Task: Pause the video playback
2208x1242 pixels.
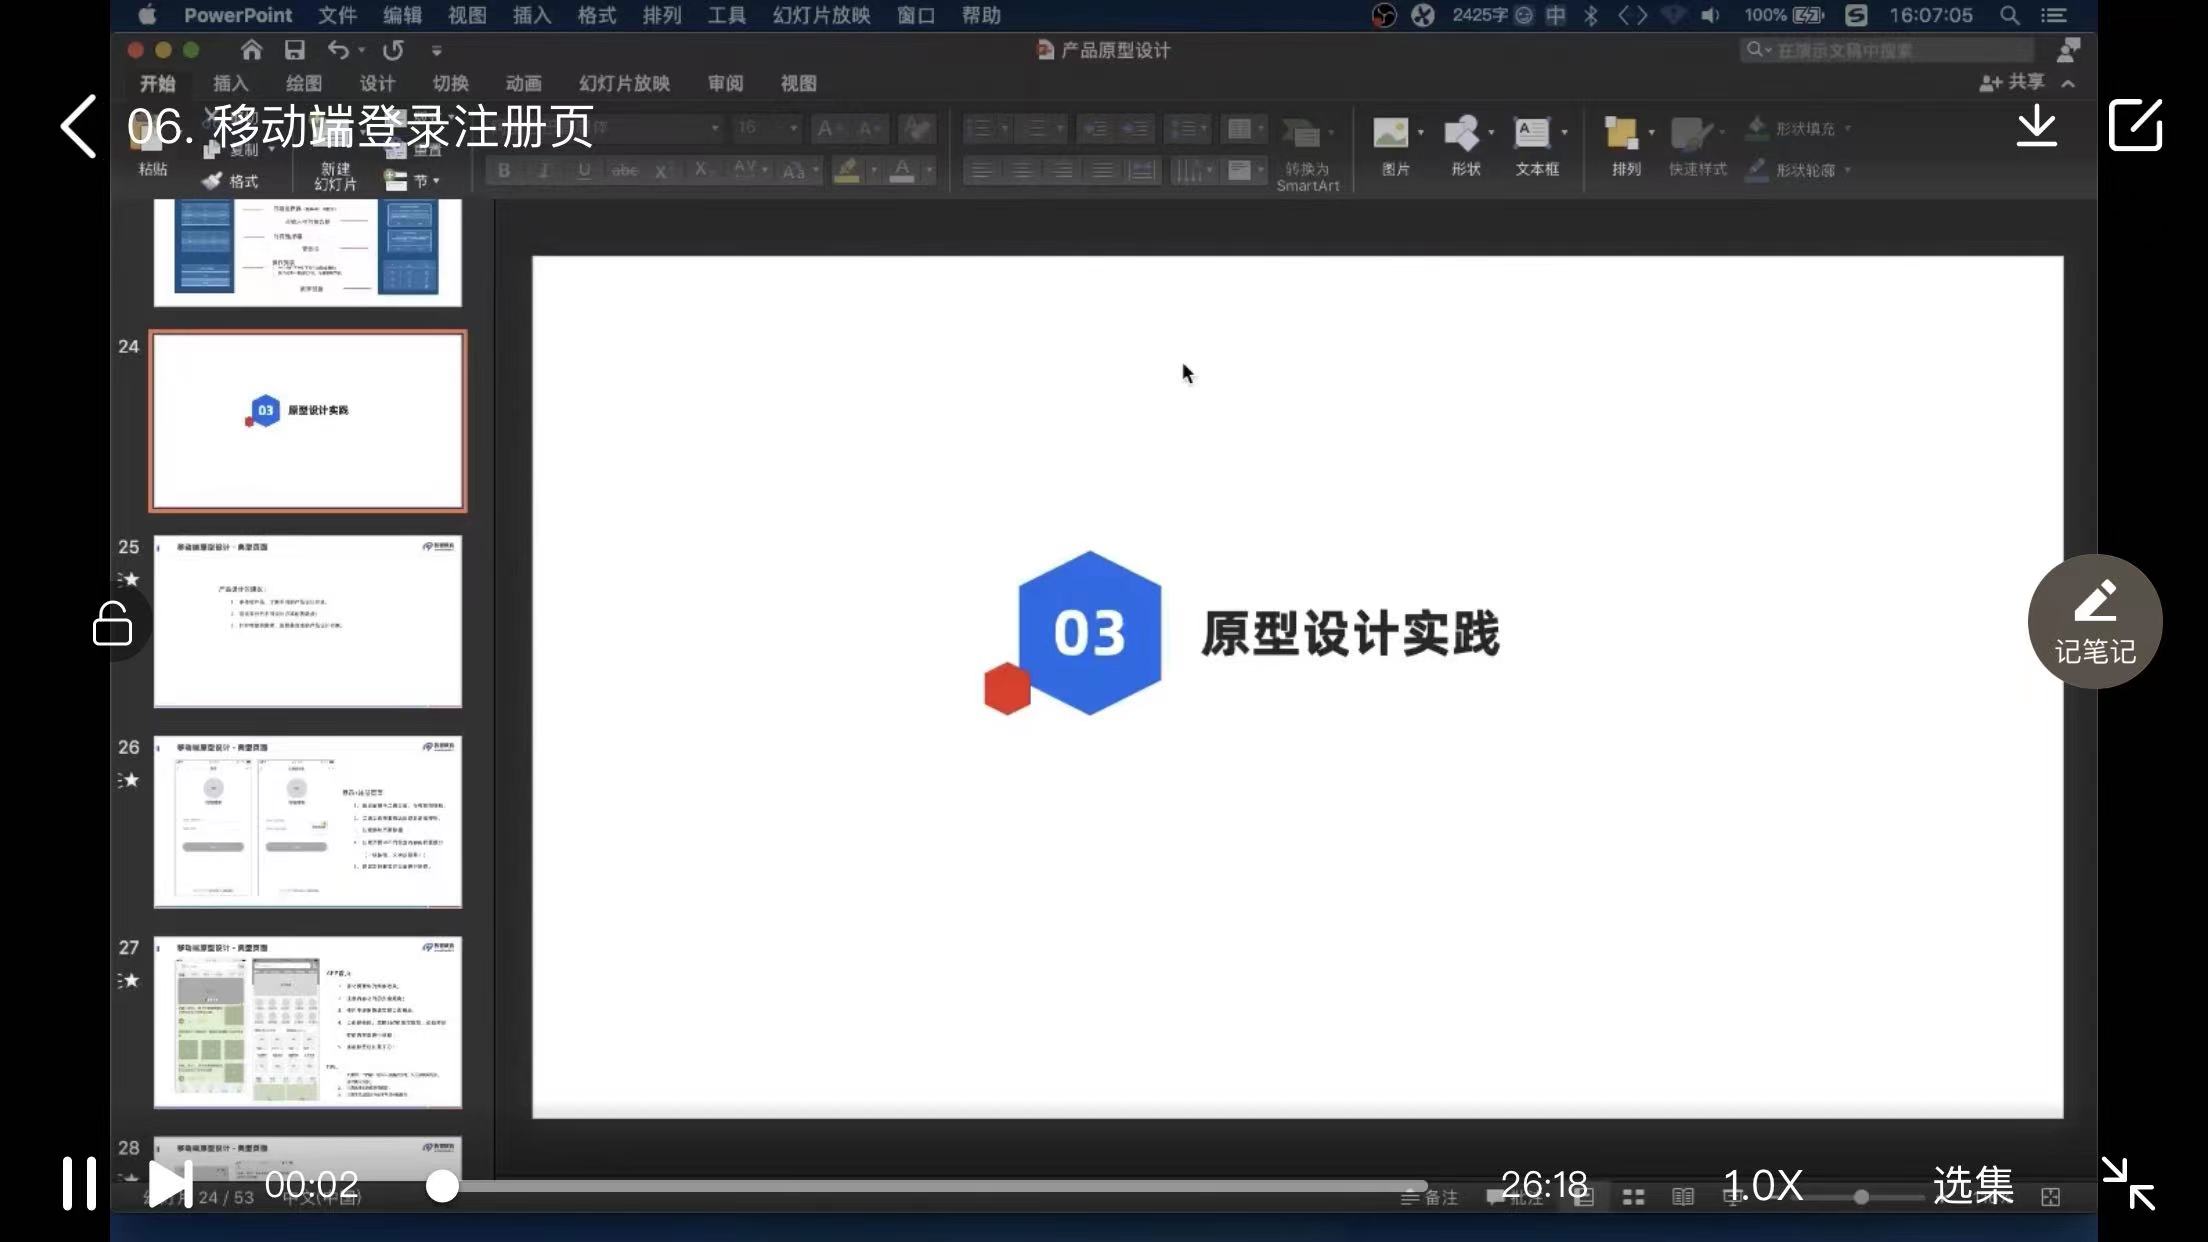Action: coord(79,1184)
